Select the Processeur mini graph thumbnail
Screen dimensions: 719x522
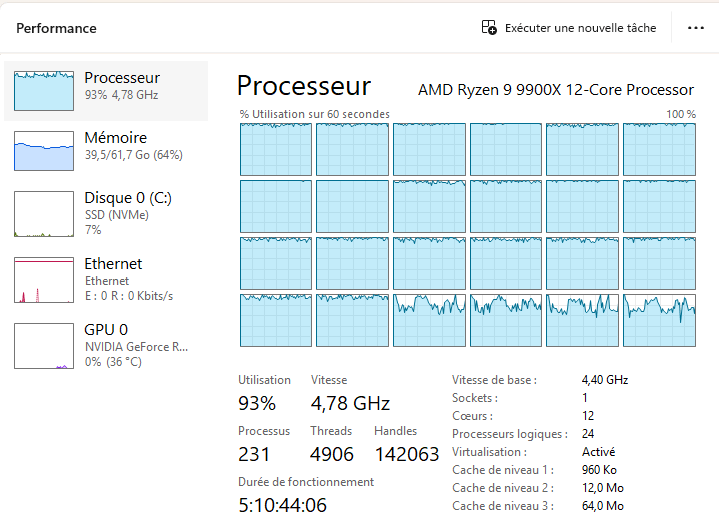44,90
